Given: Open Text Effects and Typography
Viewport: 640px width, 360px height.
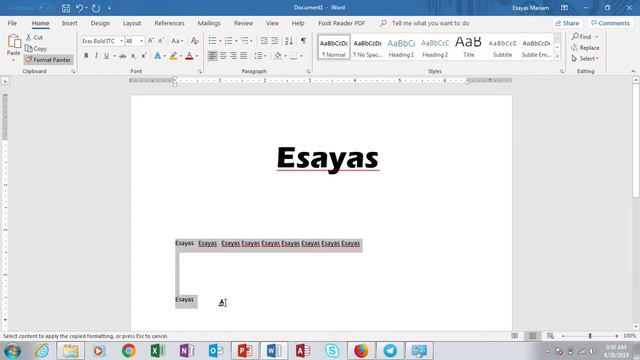Looking at the screenshot, I should click(x=158, y=56).
